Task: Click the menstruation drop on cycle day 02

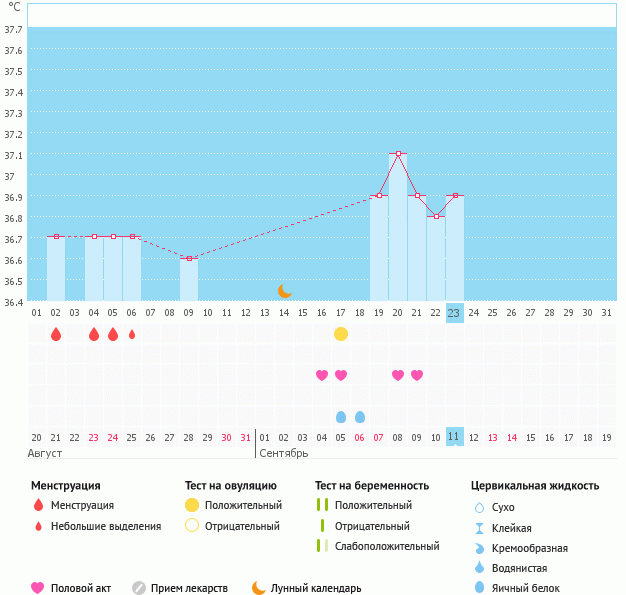Action: pos(56,334)
